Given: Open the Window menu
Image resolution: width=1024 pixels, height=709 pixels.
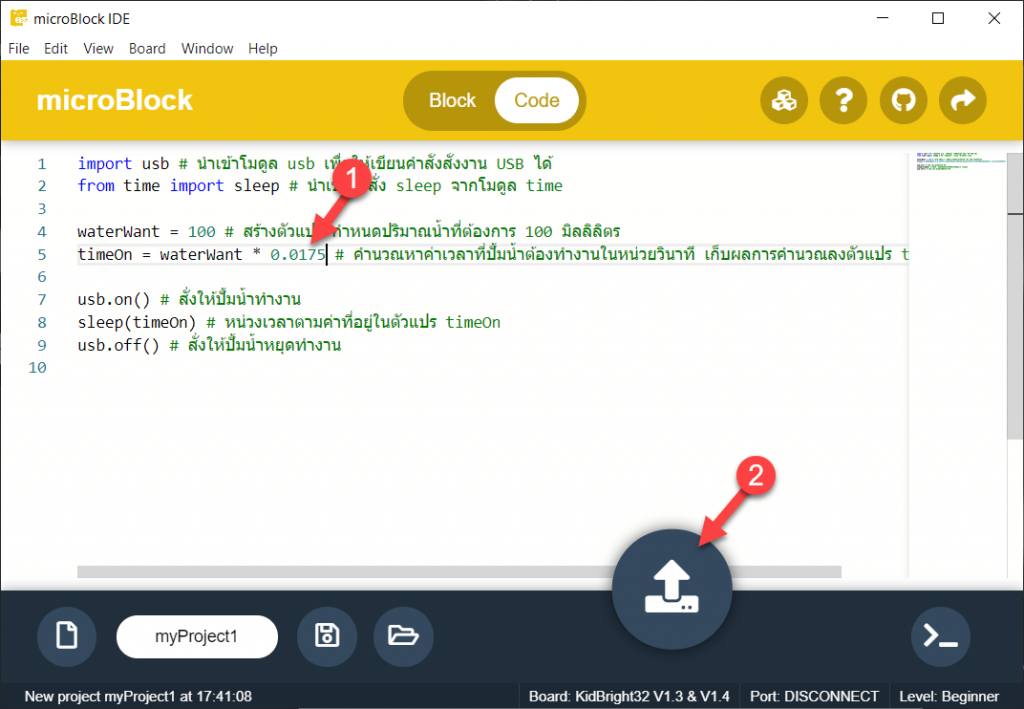Looking at the screenshot, I should 207,48.
